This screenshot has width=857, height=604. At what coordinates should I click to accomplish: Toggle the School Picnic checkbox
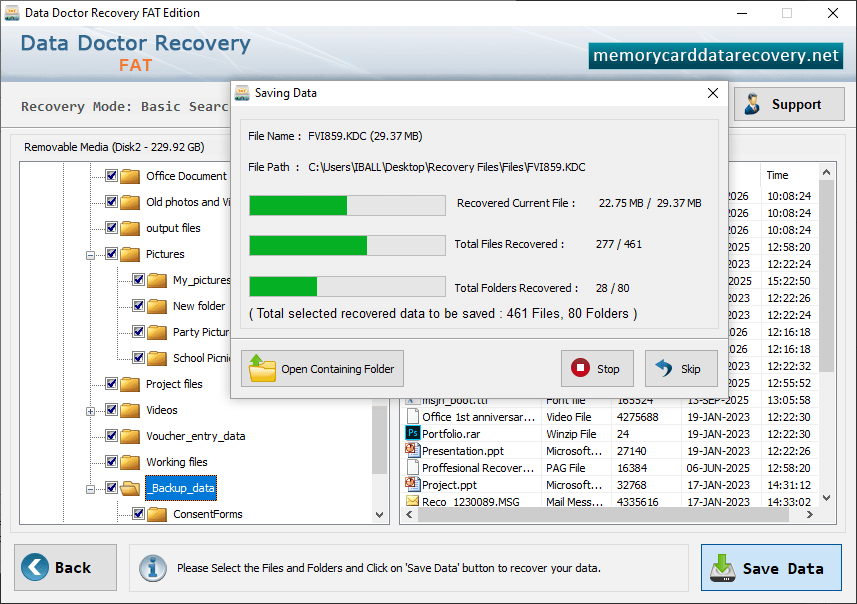coord(138,357)
